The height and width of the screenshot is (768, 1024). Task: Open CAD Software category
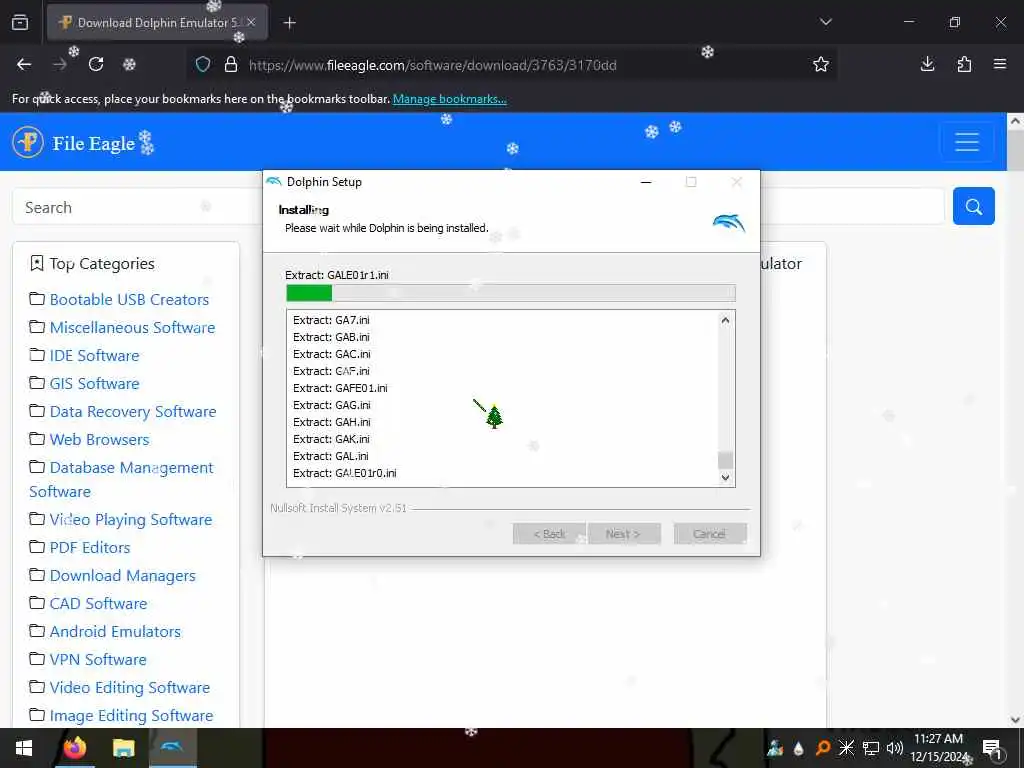(99, 604)
